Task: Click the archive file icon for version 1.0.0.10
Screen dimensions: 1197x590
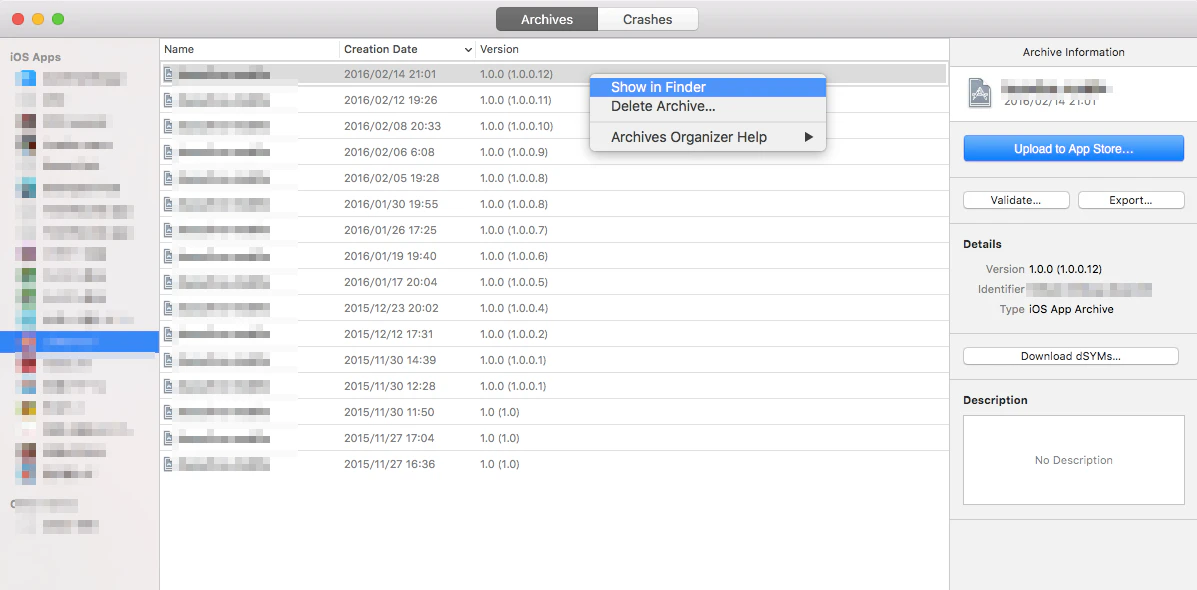Action: point(169,126)
